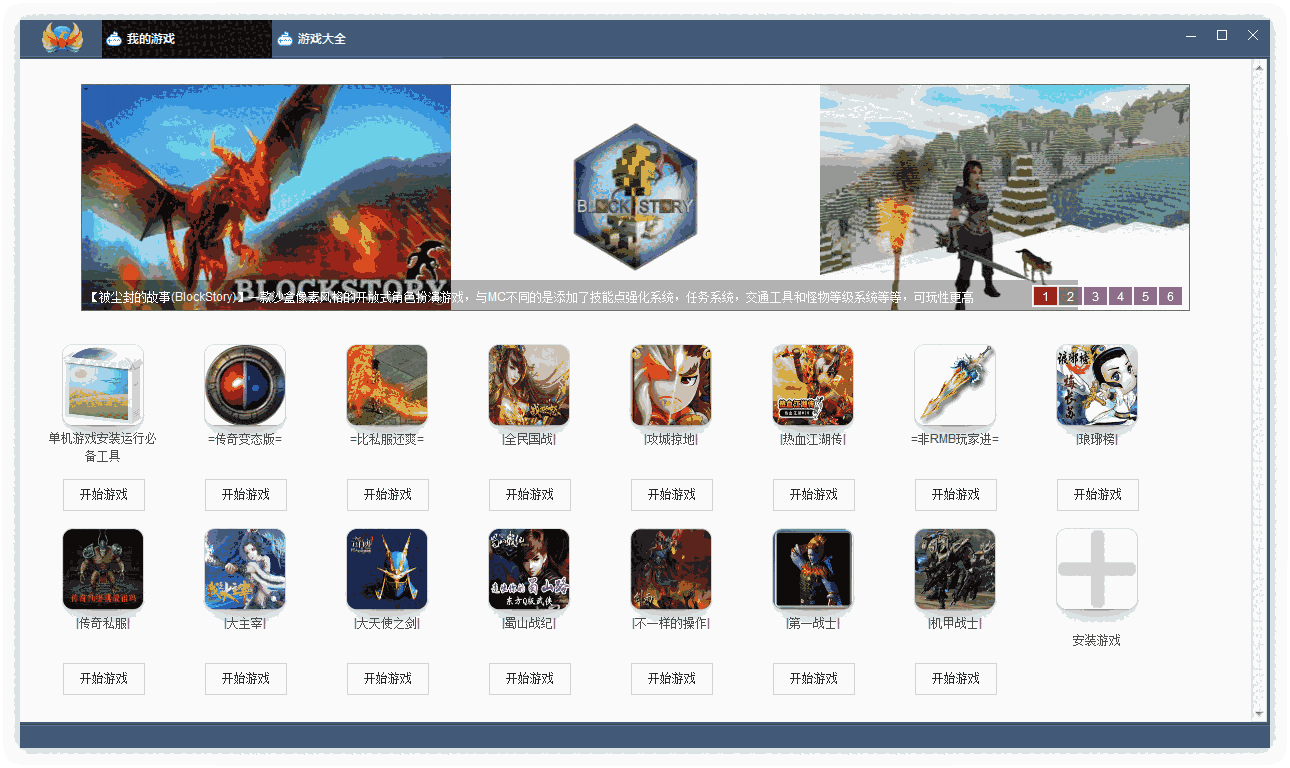Select the 不一样的操作 game icon
Screen dimensions: 1290x768
click(x=671, y=570)
